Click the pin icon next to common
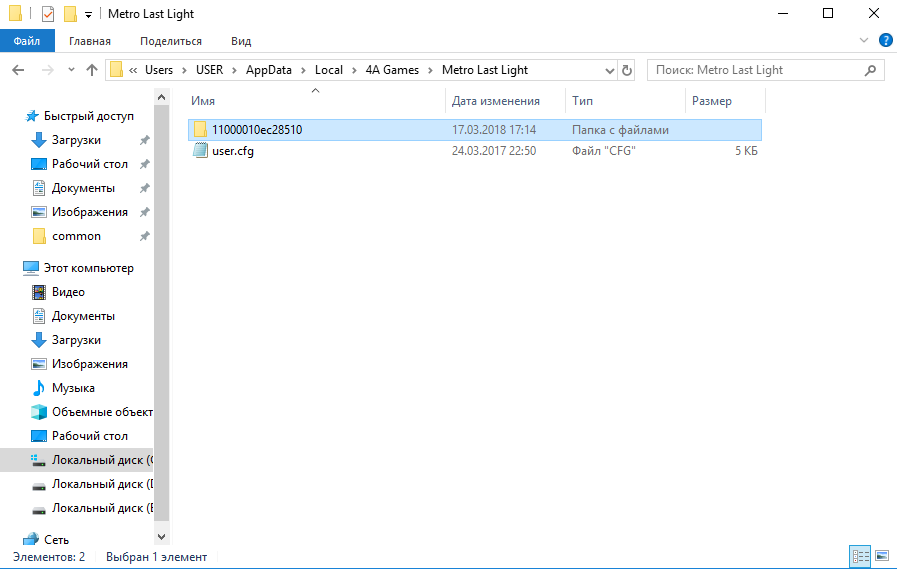 pos(145,236)
